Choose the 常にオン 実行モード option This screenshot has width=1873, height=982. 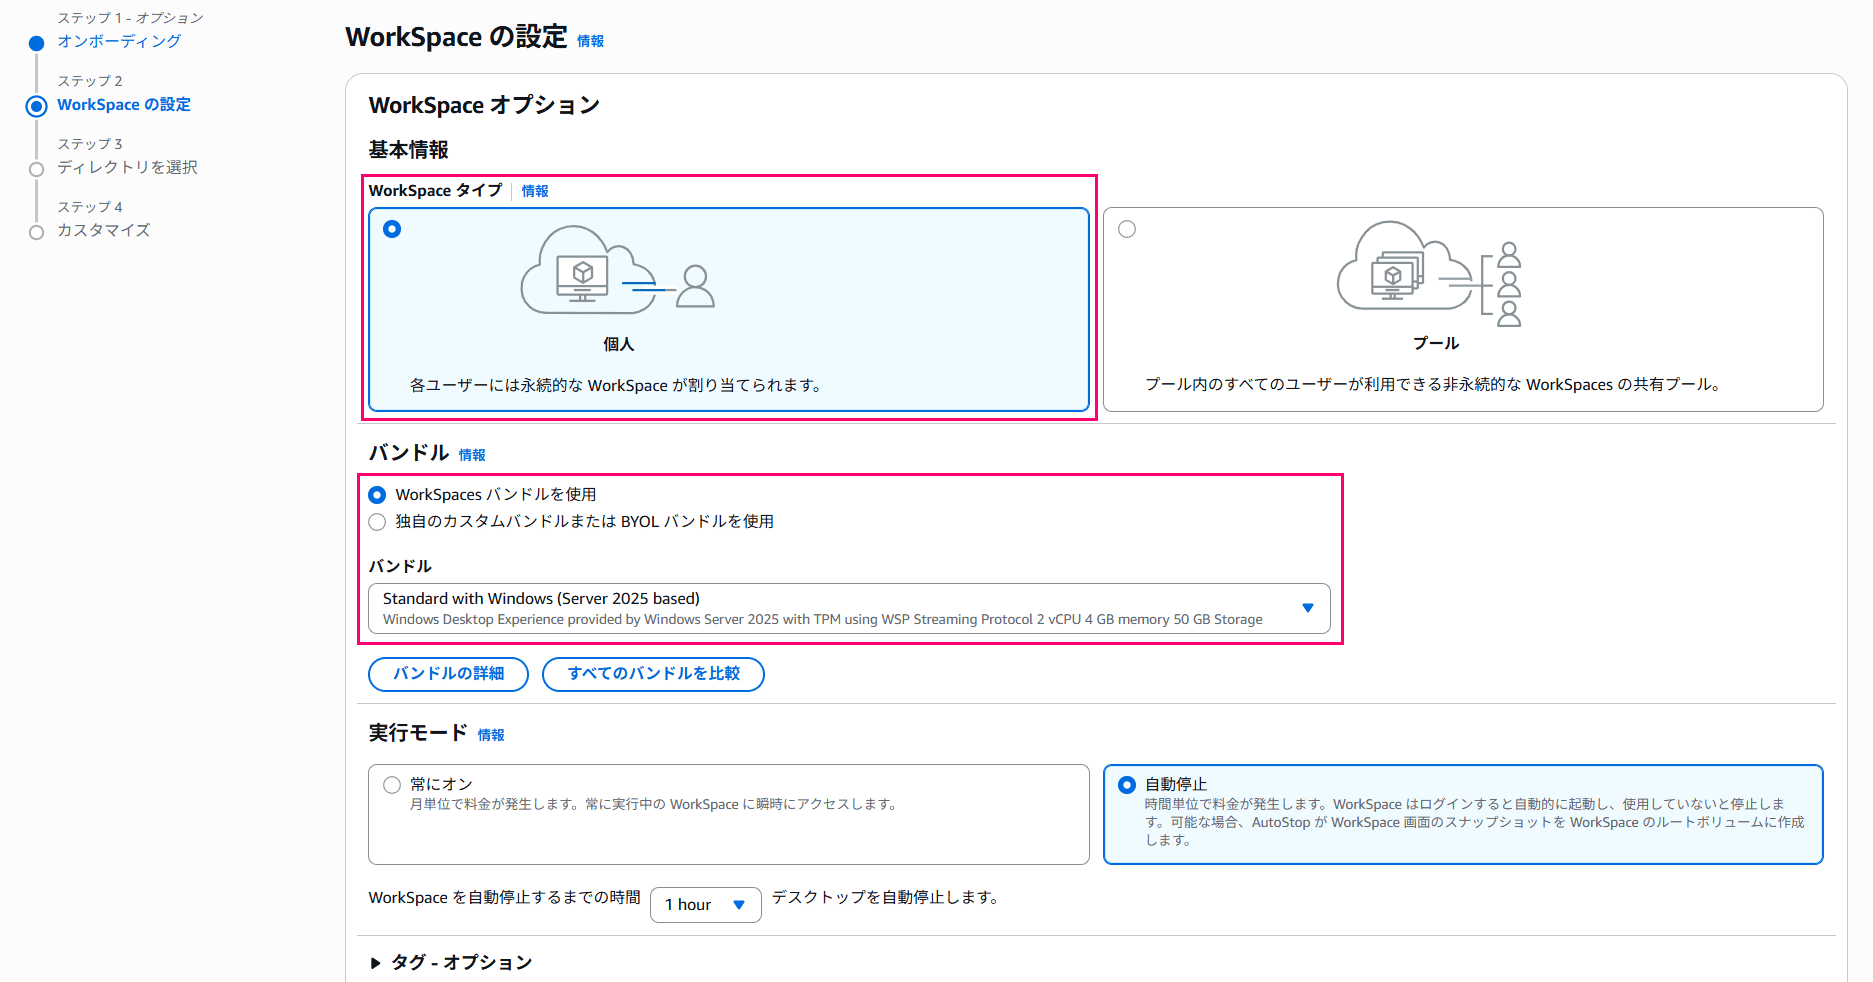point(392,785)
